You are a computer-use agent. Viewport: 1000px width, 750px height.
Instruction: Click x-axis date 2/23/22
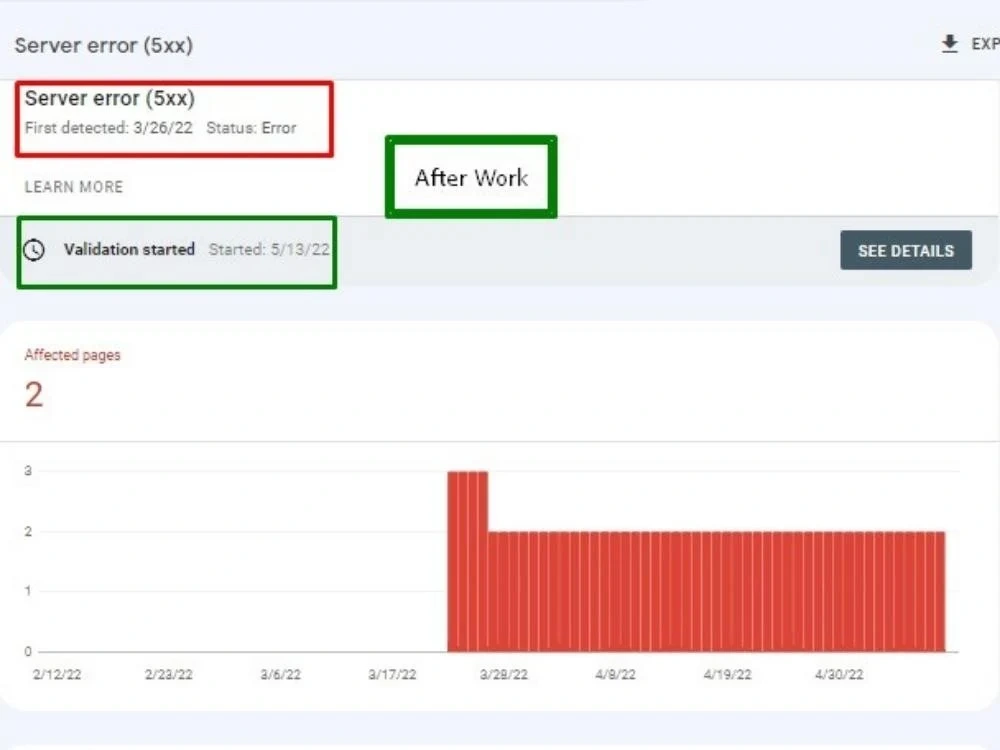[x=168, y=674]
